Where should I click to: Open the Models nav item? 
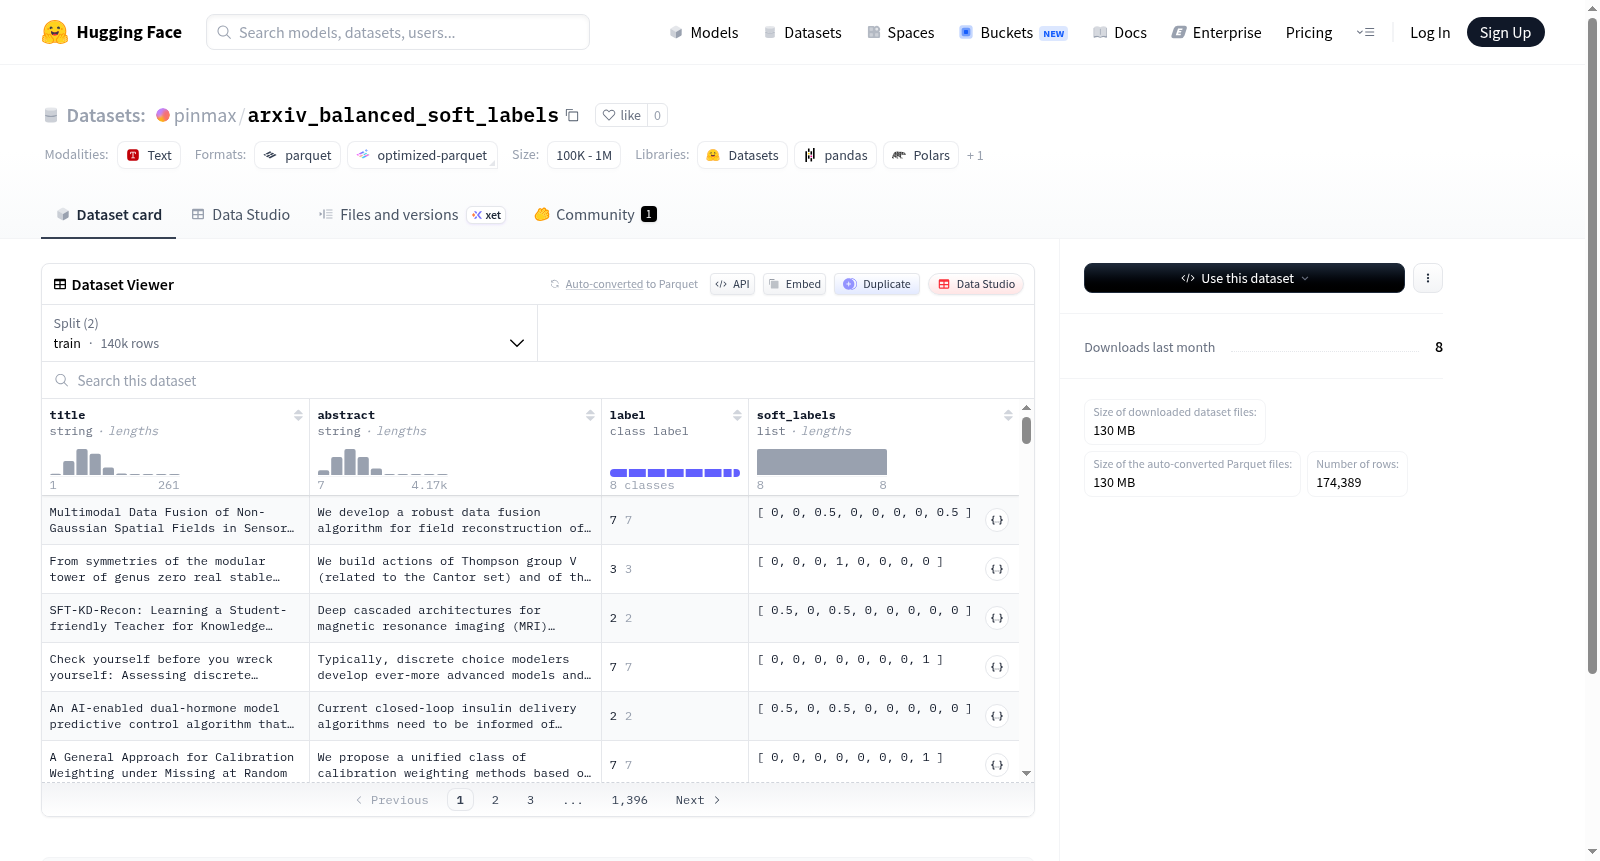704,32
